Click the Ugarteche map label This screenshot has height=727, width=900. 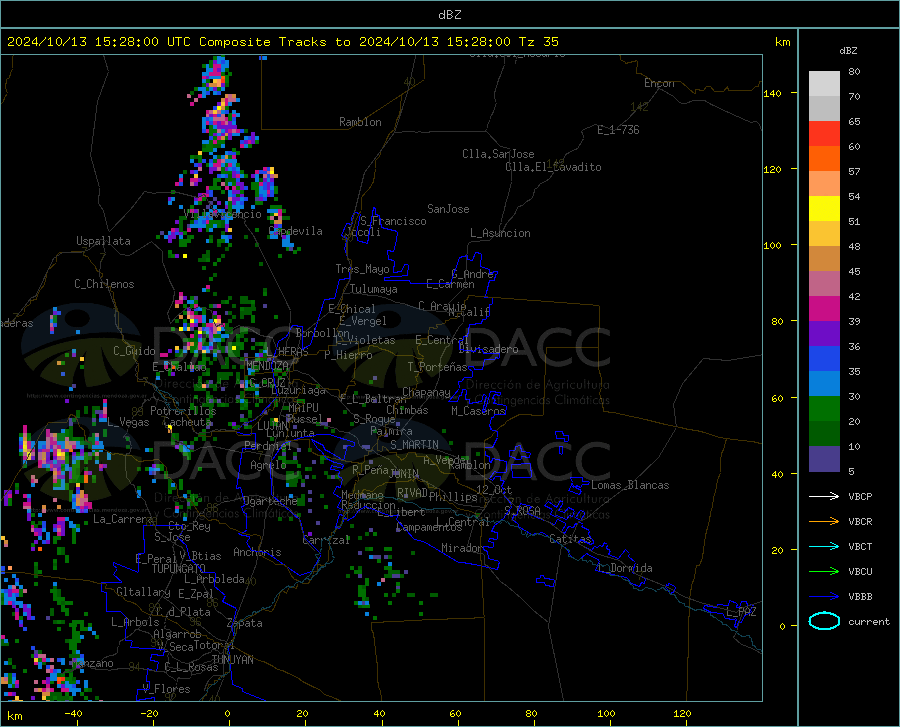(270, 501)
